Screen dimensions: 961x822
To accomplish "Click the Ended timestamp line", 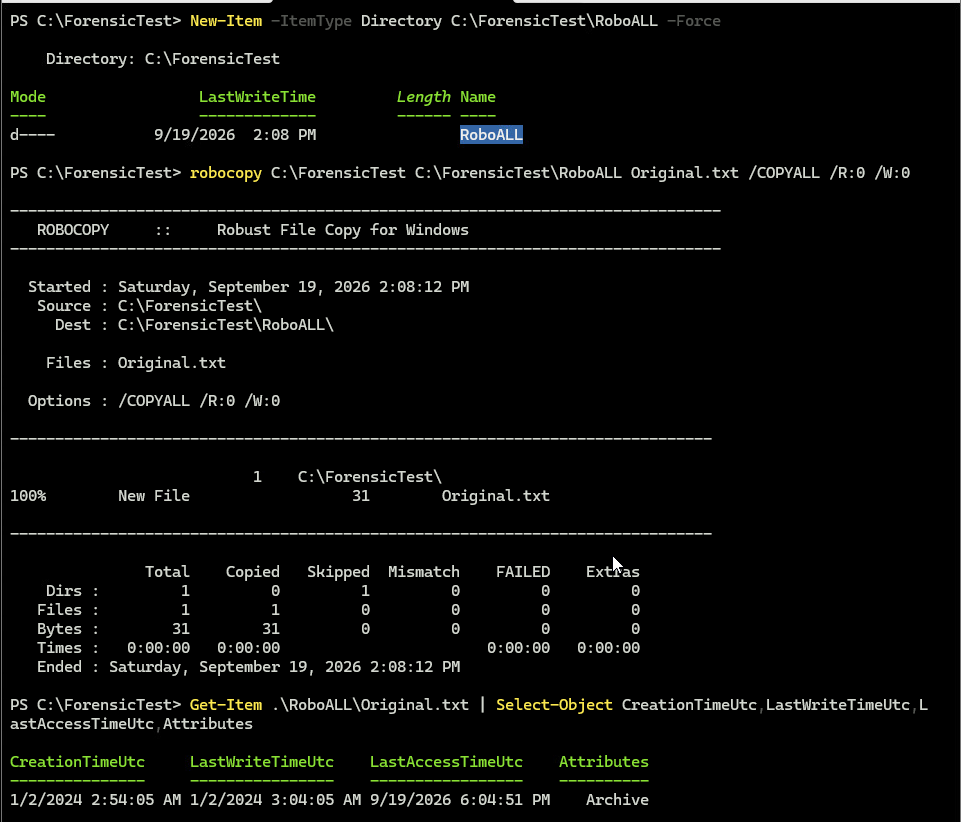I will click(x=249, y=667).
